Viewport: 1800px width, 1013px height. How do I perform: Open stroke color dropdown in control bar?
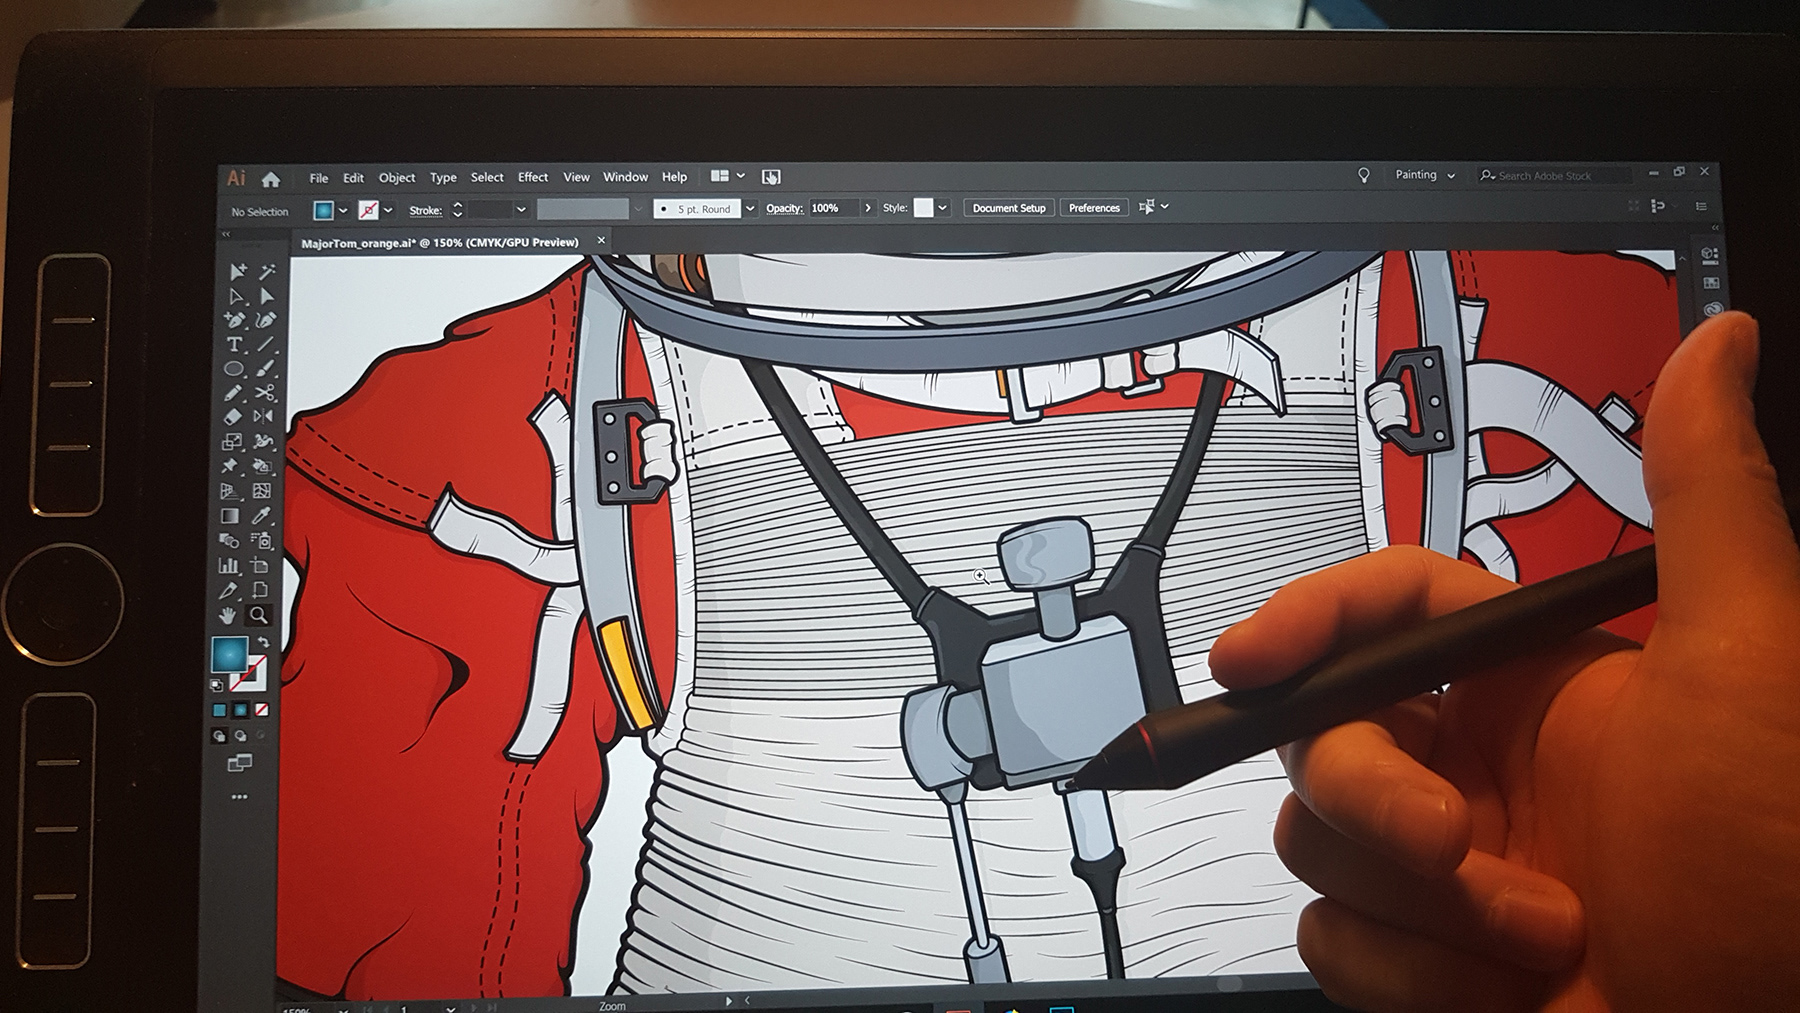pyautogui.click(x=388, y=211)
